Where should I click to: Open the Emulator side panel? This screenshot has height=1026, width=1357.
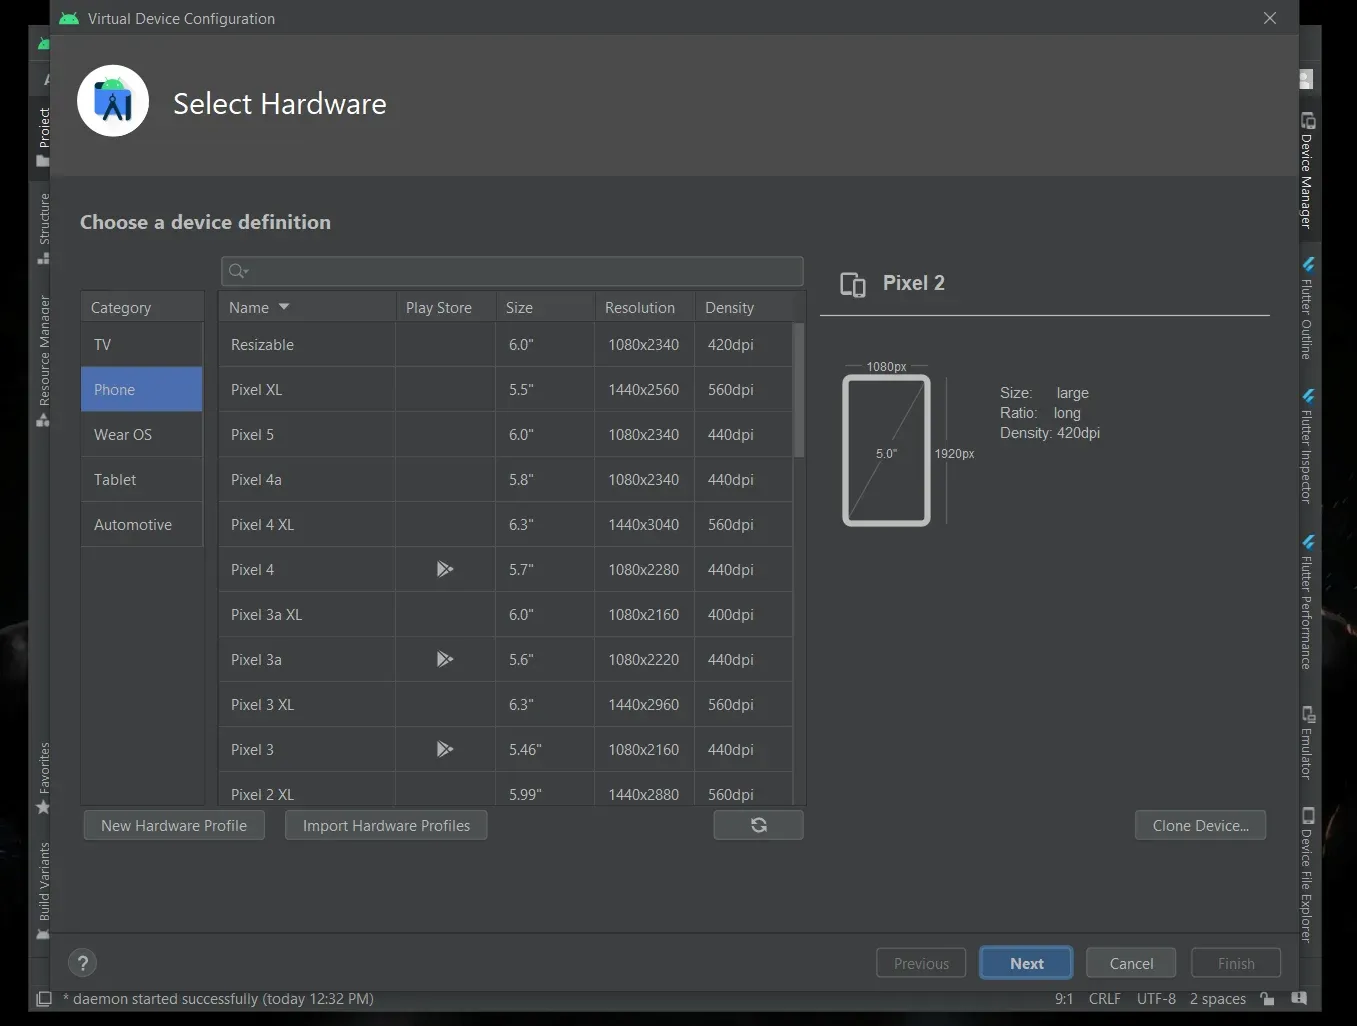[1307, 743]
